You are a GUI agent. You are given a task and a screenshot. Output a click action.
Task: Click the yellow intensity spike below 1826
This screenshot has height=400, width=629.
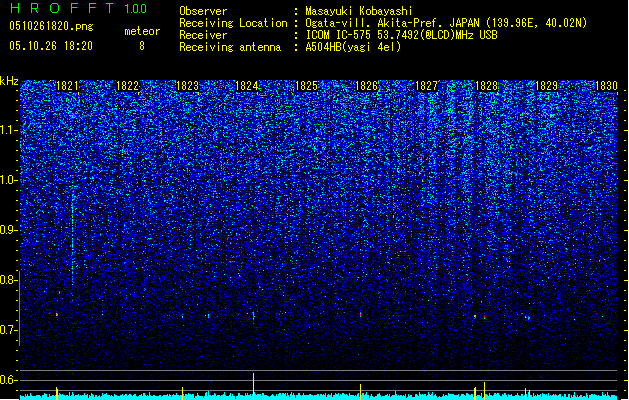(360, 392)
